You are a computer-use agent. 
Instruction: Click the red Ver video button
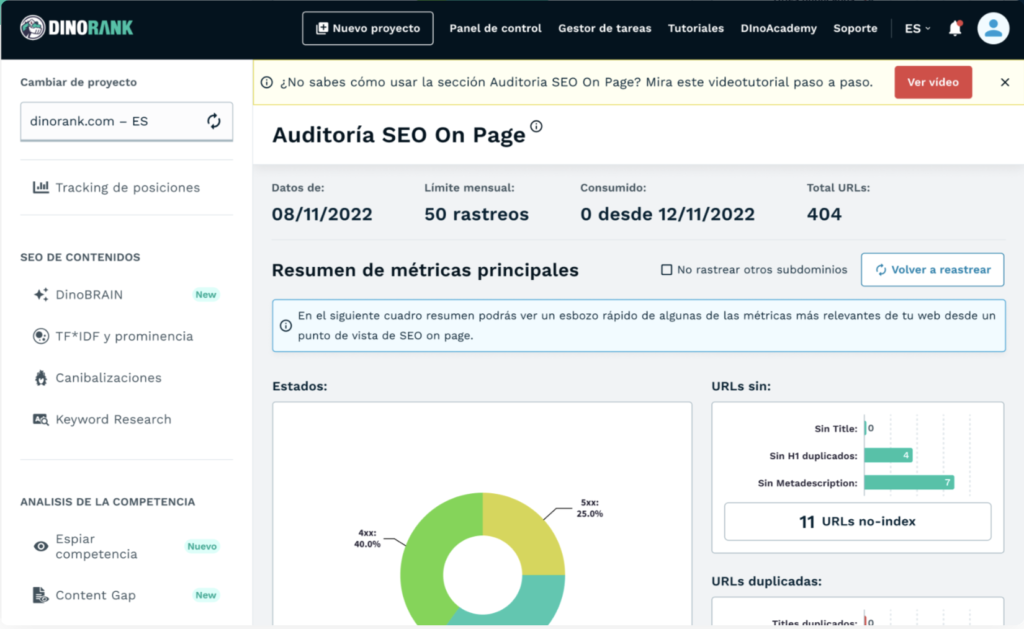point(932,82)
